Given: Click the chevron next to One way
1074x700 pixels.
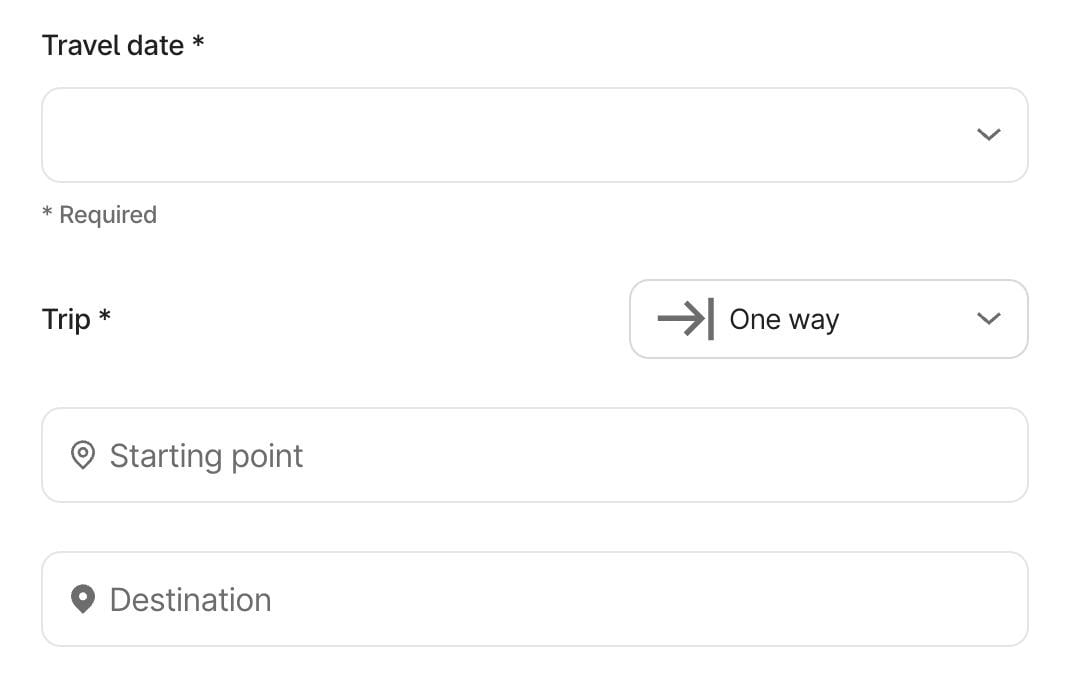Looking at the screenshot, I should 988,319.
